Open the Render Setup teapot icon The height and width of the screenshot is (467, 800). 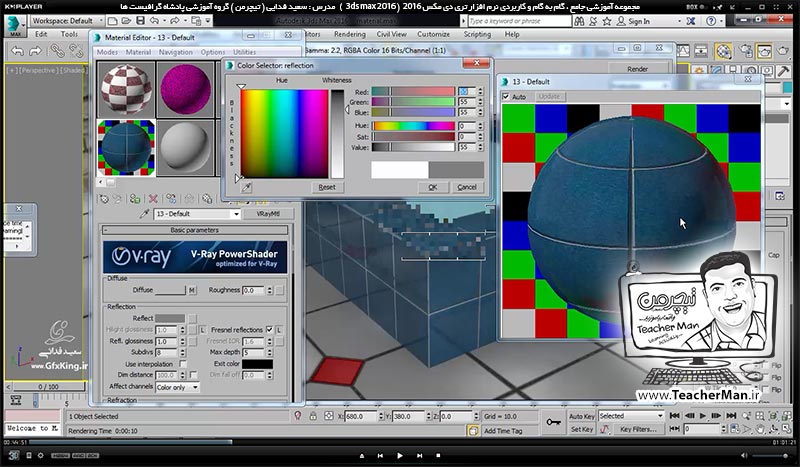point(745,51)
